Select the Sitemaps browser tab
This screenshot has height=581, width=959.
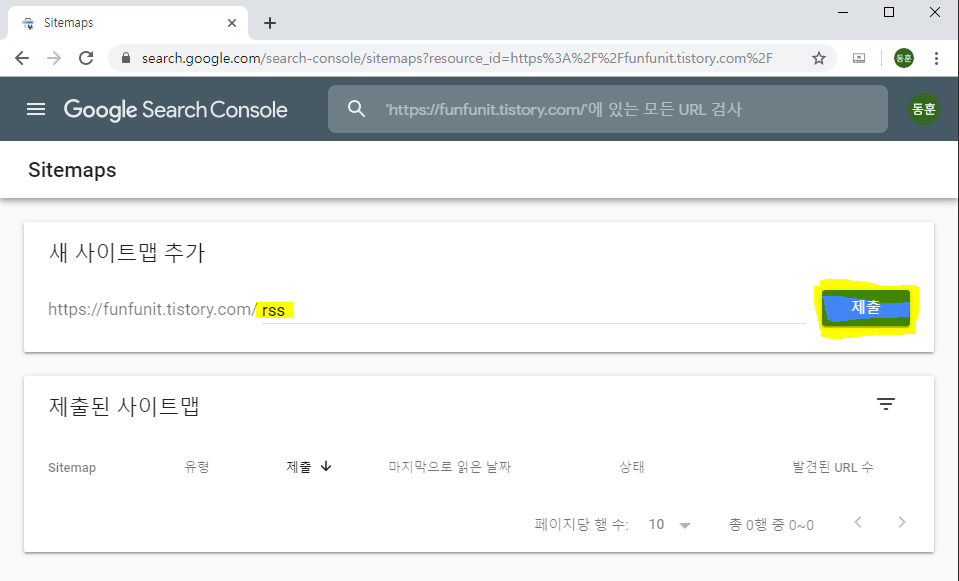coord(128,23)
